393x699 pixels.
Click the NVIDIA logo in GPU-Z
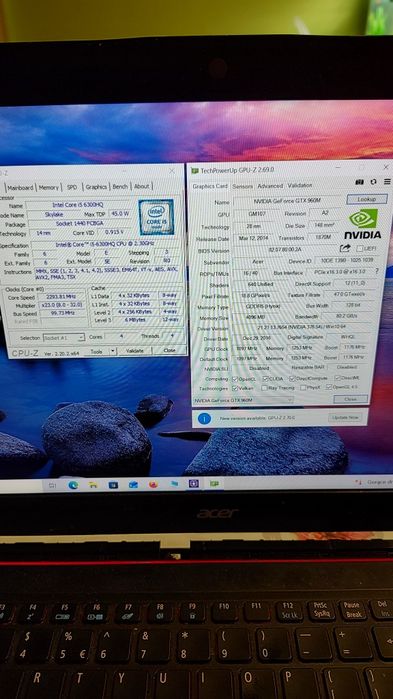(363, 223)
